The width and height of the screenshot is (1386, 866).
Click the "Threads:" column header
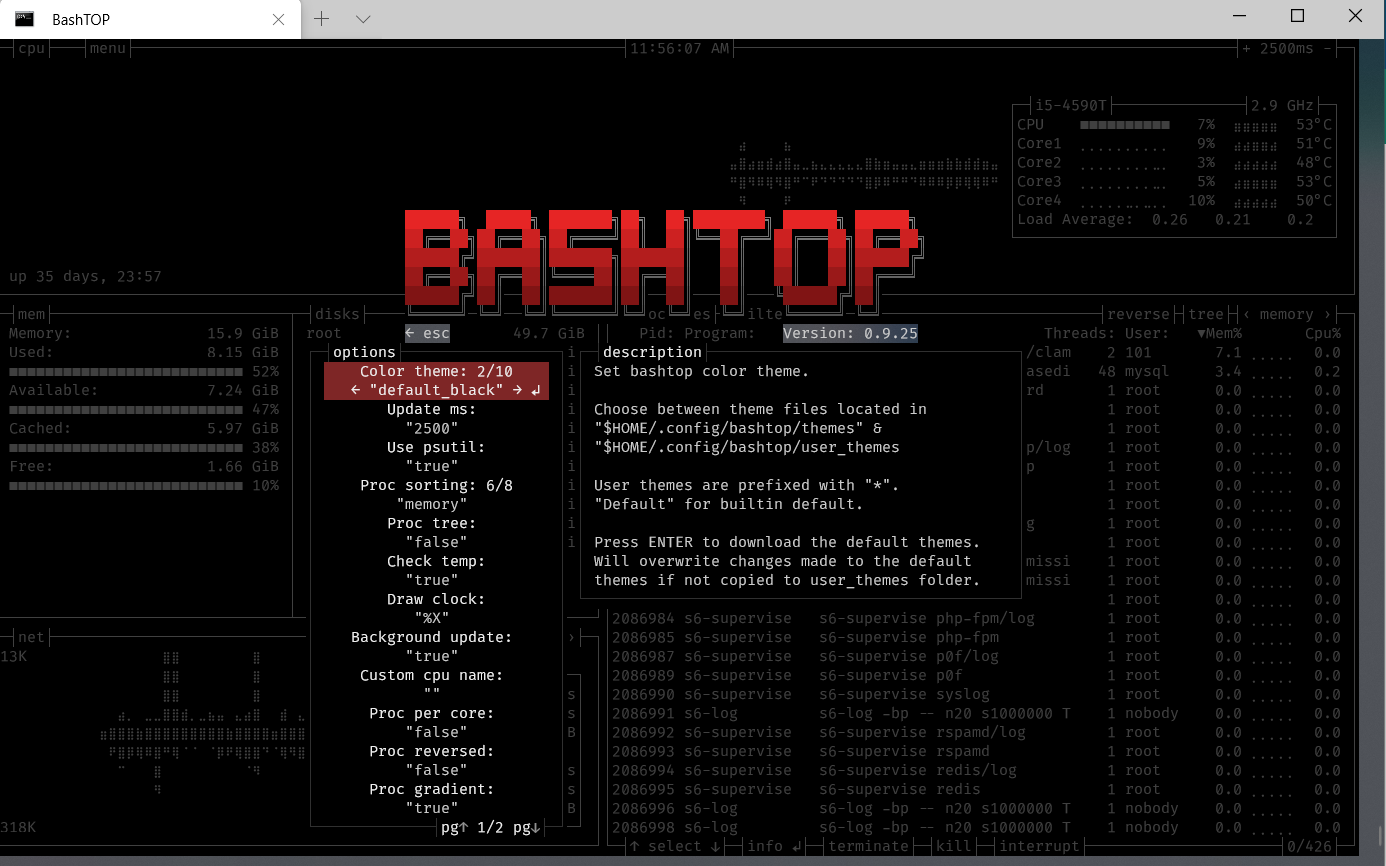click(1080, 333)
